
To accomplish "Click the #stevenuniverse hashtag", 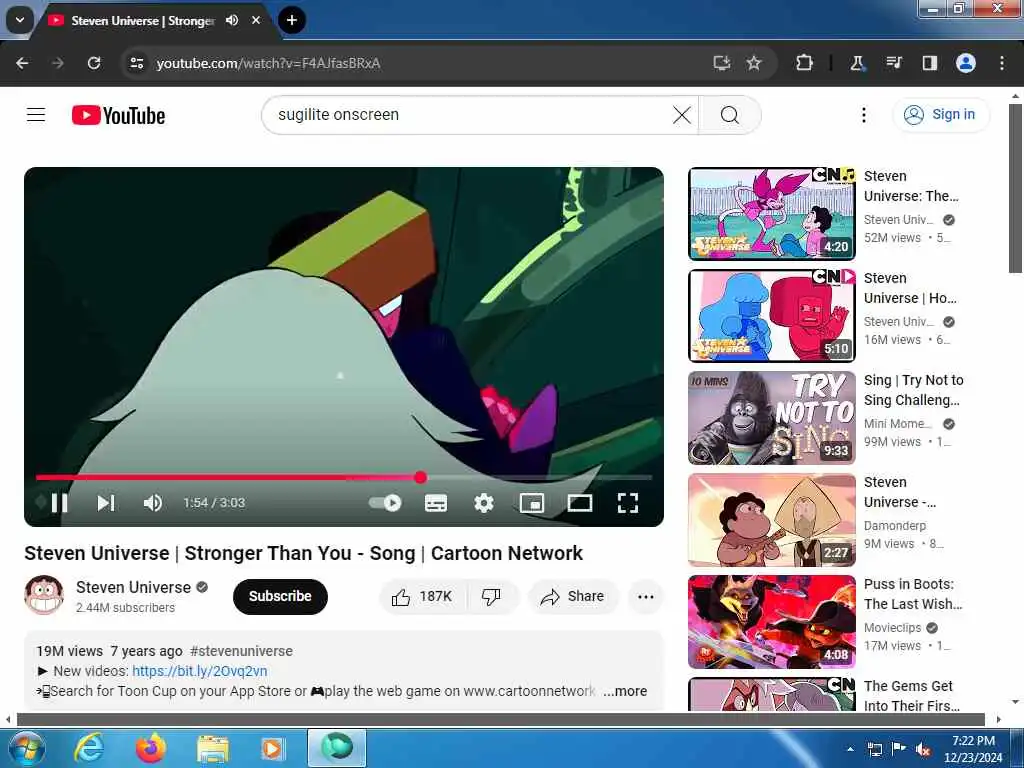I will (x=241, y=651).
